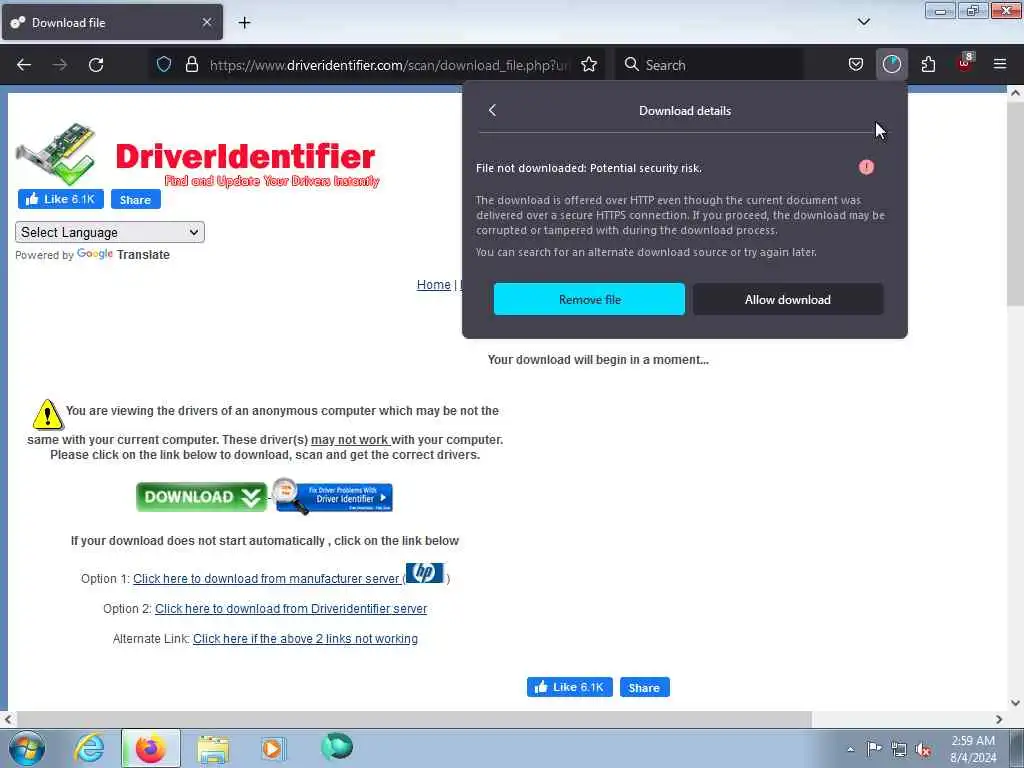Screen dimensions: 1024x768
Task: Click the bottom Like 6.1K button
Action: [569, 687]
